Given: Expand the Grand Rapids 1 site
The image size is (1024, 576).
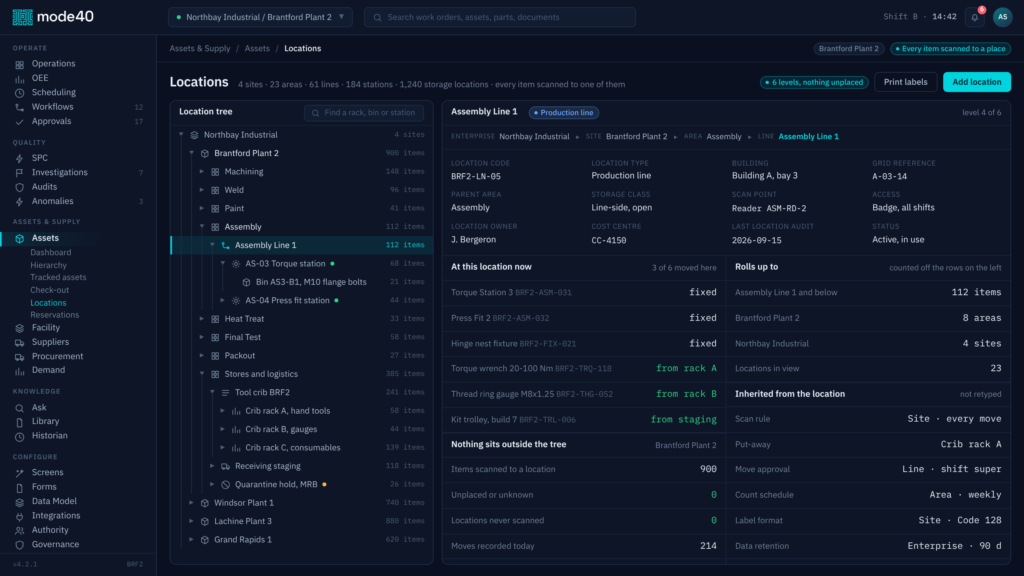Looking at the screenshot, I should [191, 539].
